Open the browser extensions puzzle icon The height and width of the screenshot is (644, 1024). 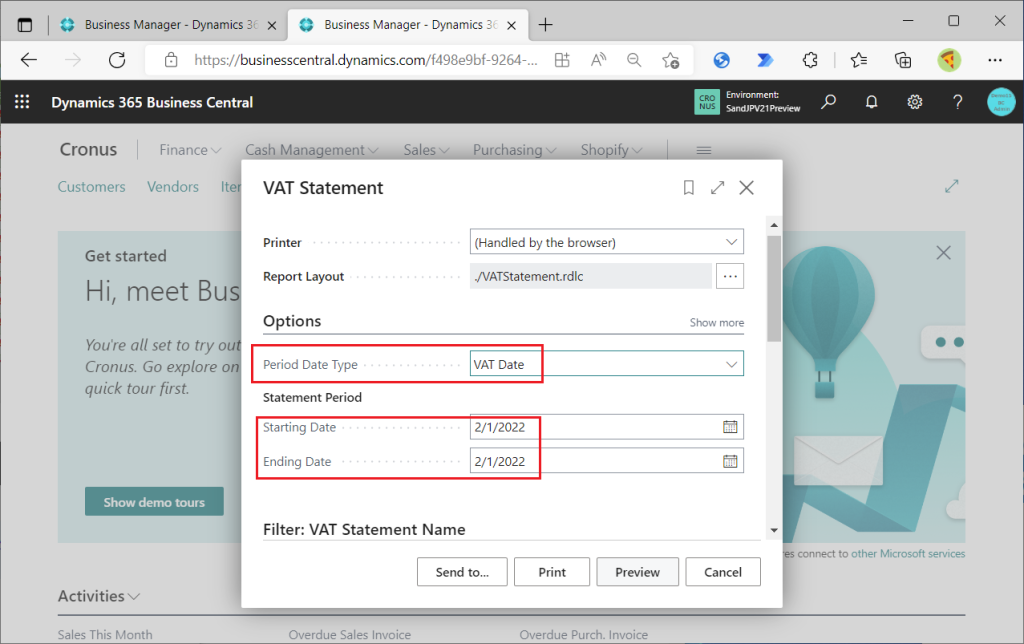click(810, 60)
